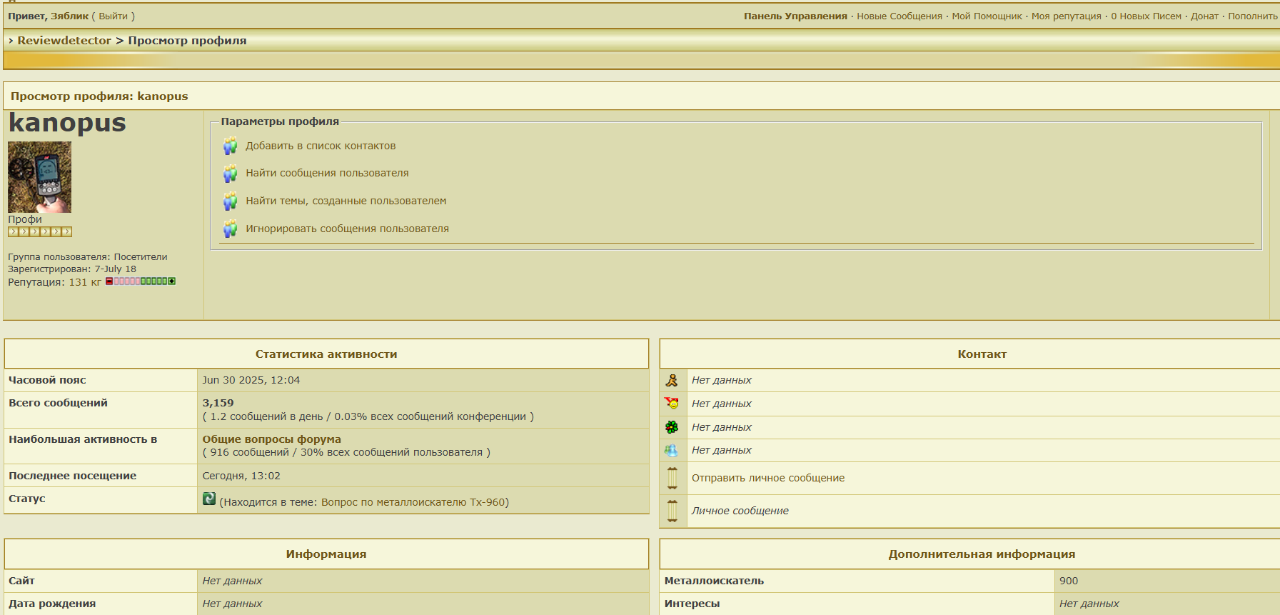Click 'Пополнить' at top right
This screenshot has width=1280, height=615.
point(1253,16)
